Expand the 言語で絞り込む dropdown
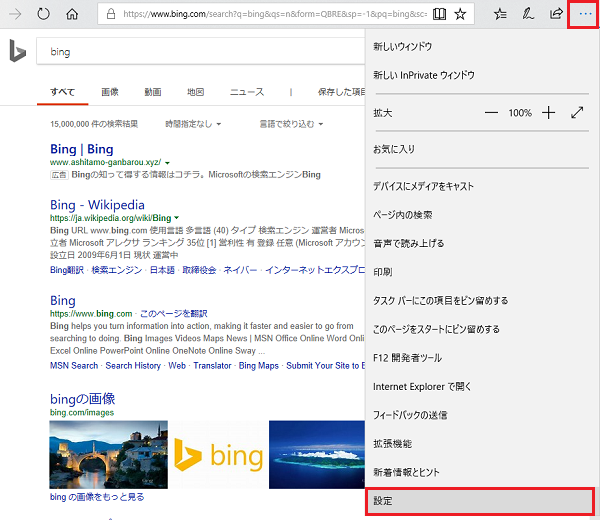Screen dimensions: 600x520 click(291, 124)
